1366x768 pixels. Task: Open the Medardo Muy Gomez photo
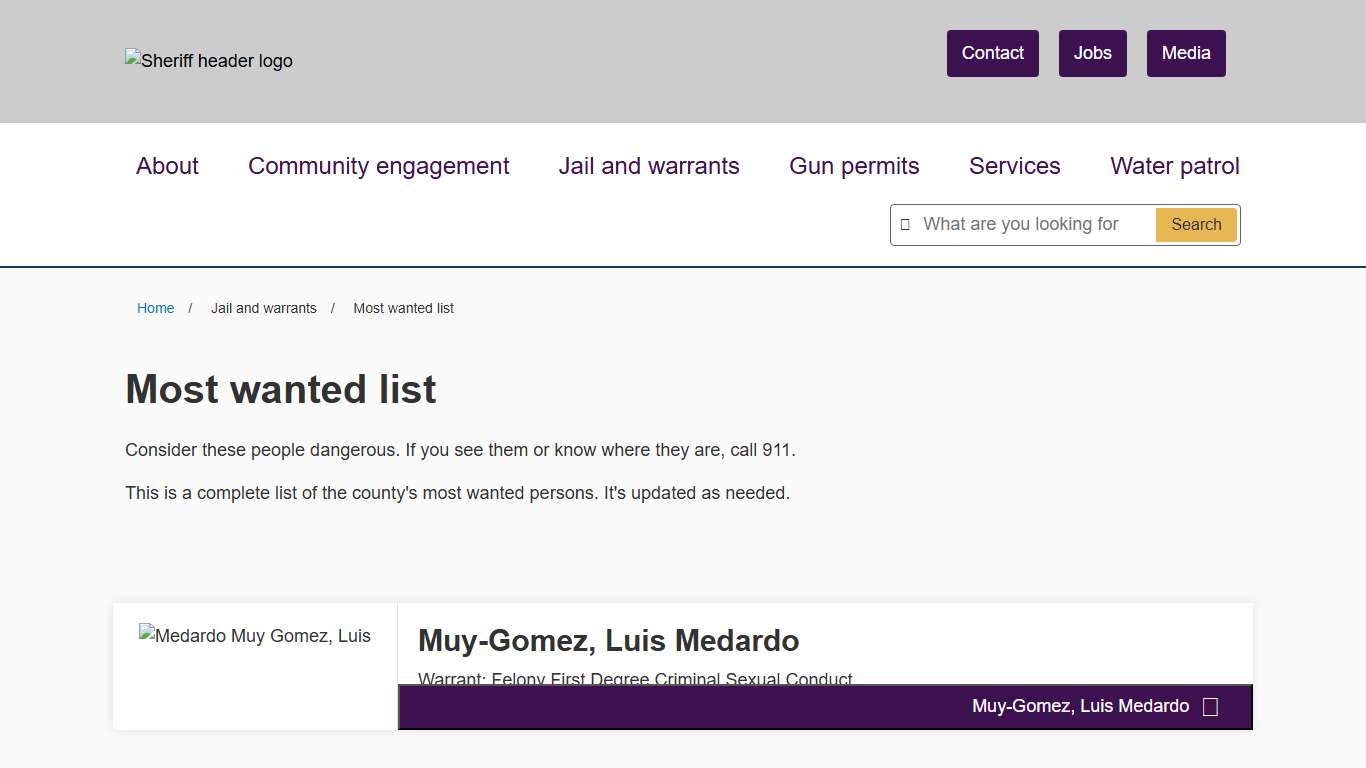(255, 636)
